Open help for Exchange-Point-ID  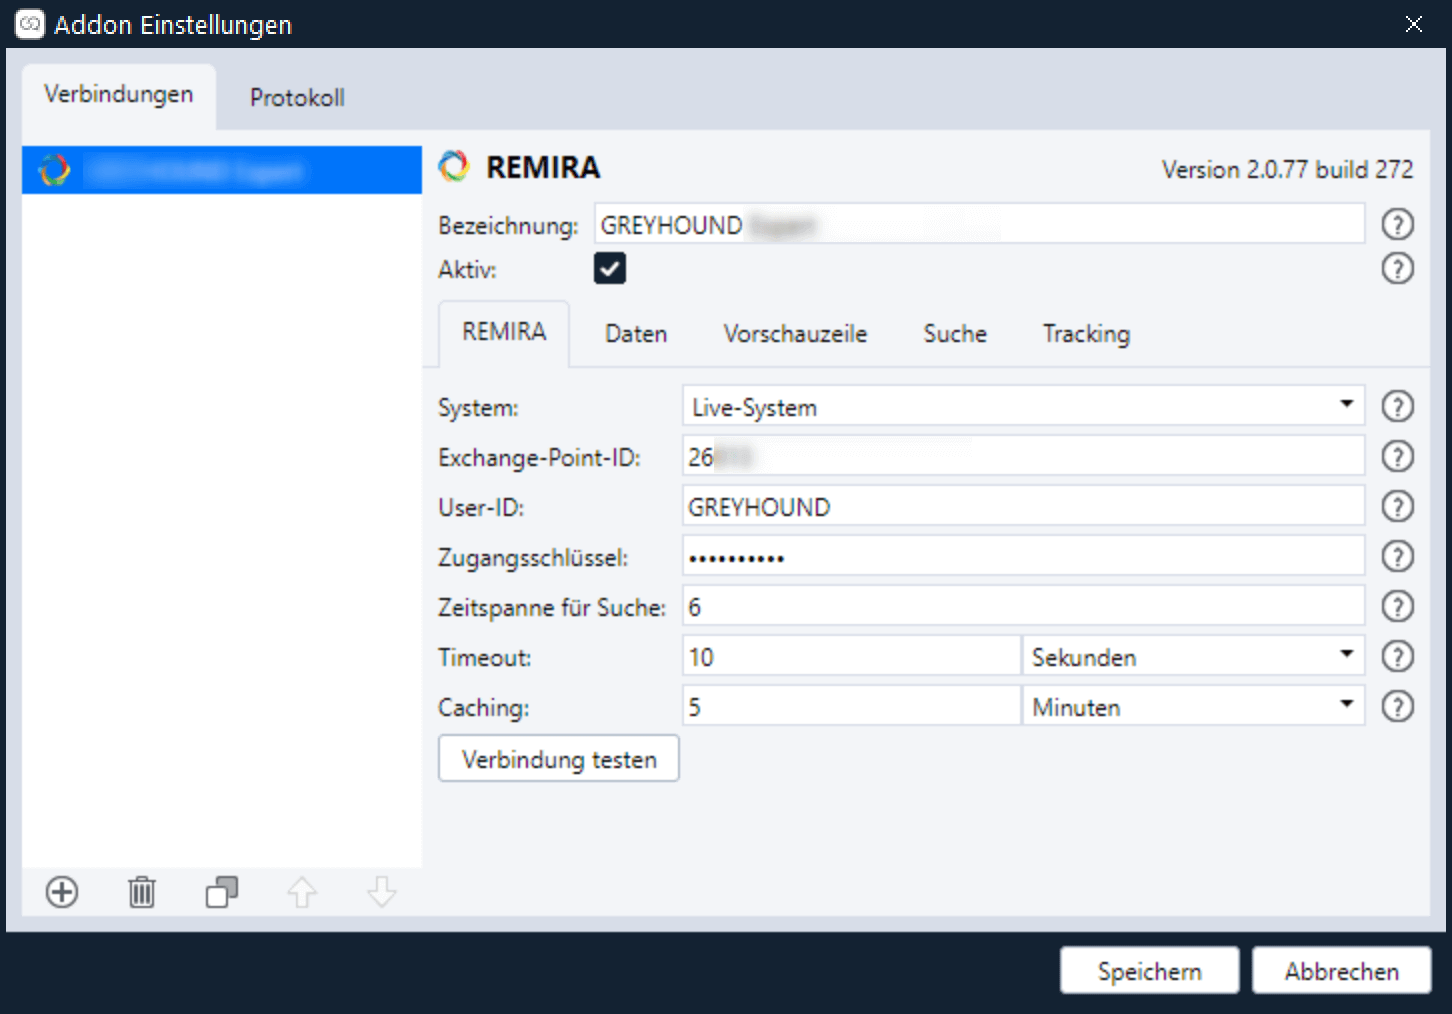pyautogui.click(x=1398, y=456)
